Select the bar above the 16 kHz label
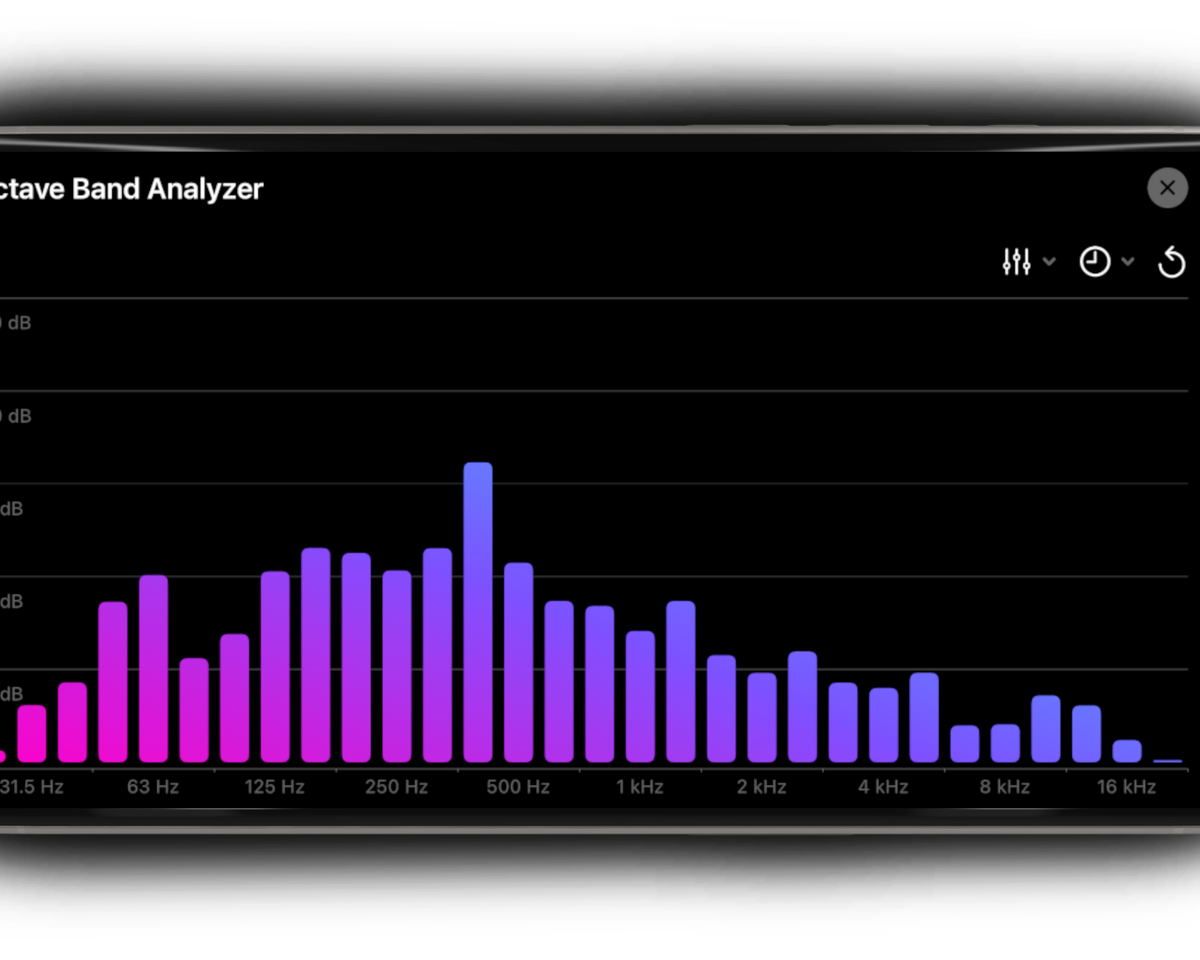Screen dimensions: 1200x960 click(x=1127, y=751)
